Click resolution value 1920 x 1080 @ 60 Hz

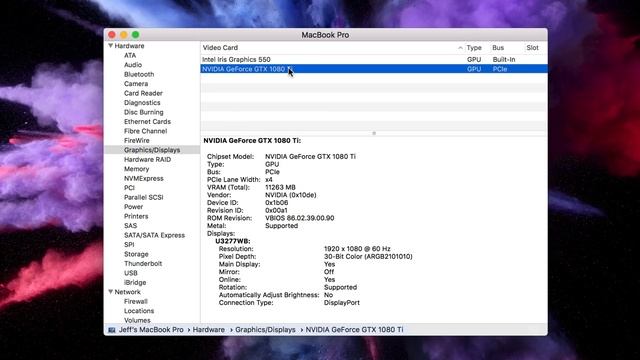point(357,249)
